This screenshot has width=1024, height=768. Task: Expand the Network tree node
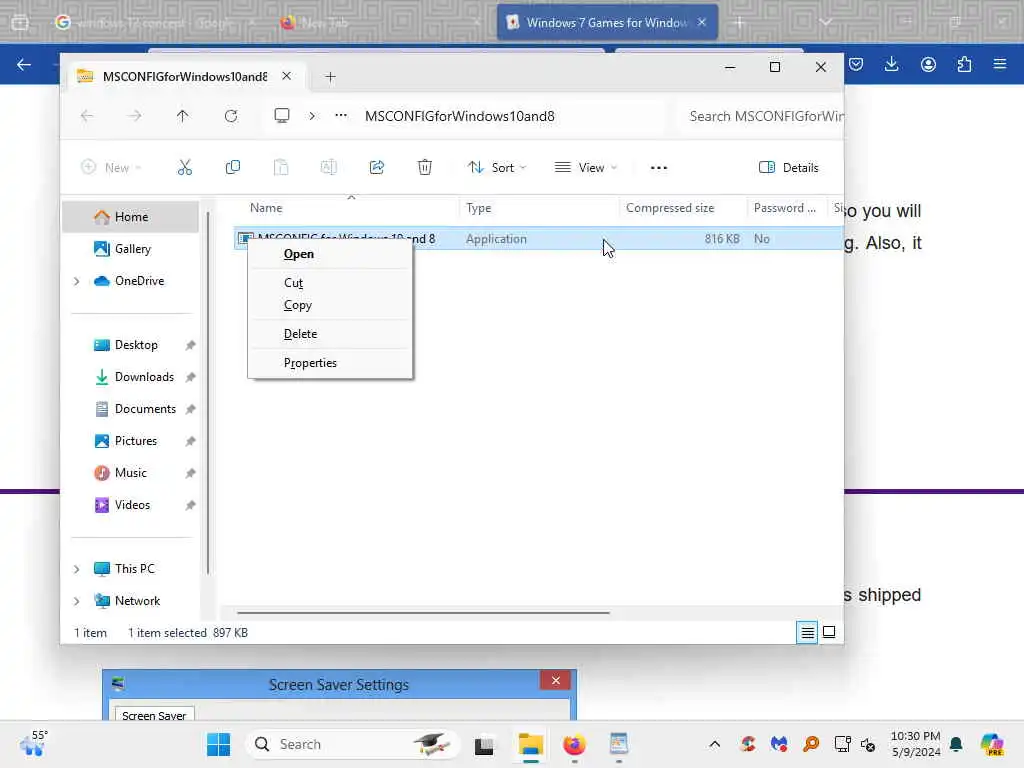point(76,601)
